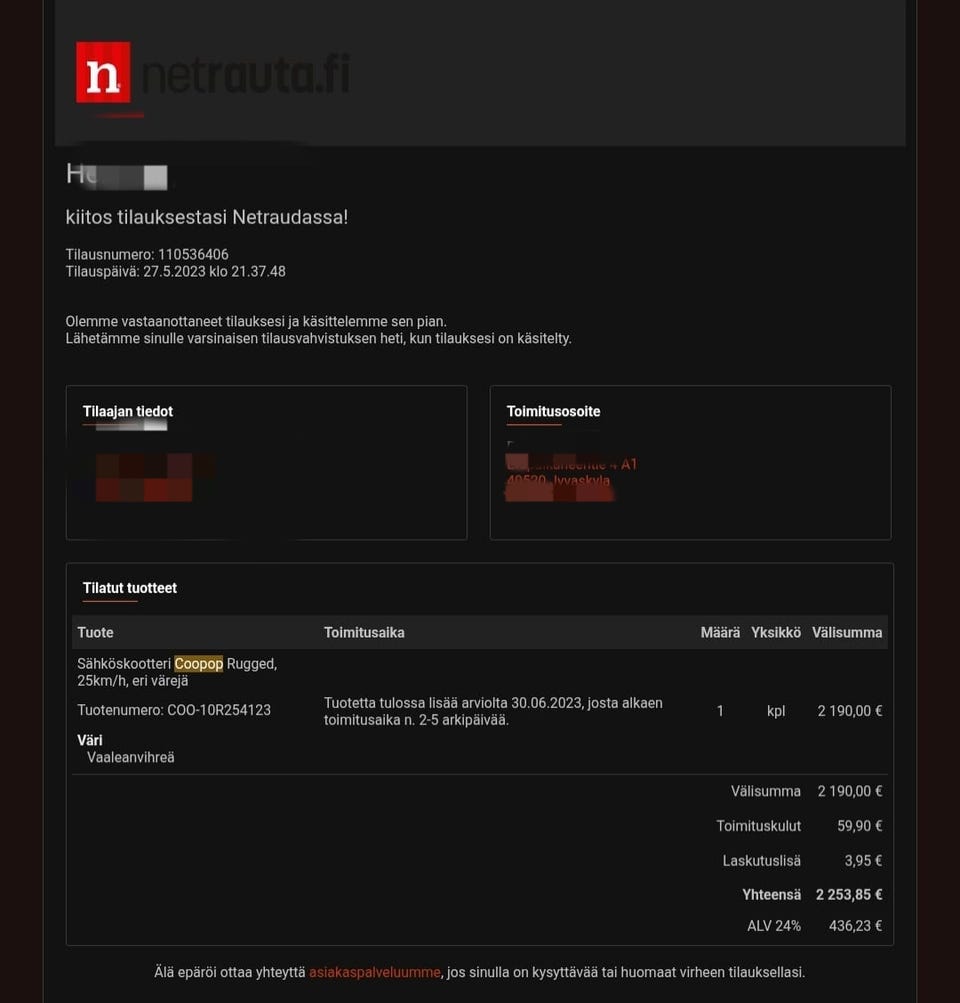
Task: Select the order date 27.5.2023 klo 21.37.48
Action: pos(214,272)
